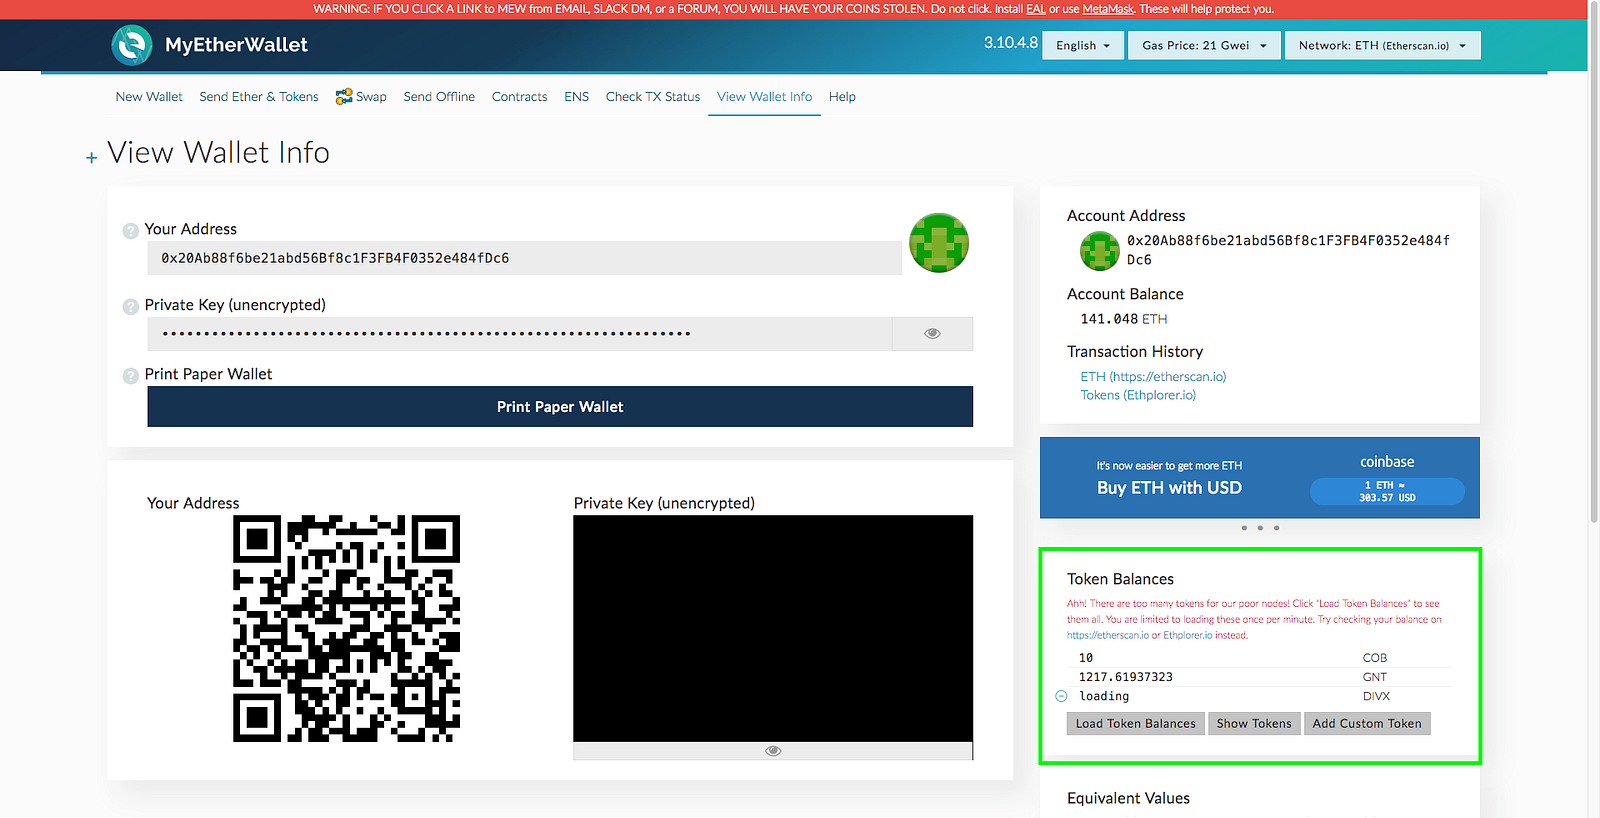
Task: Reveal private key with the eye toggle
Action: coord(932,334)
